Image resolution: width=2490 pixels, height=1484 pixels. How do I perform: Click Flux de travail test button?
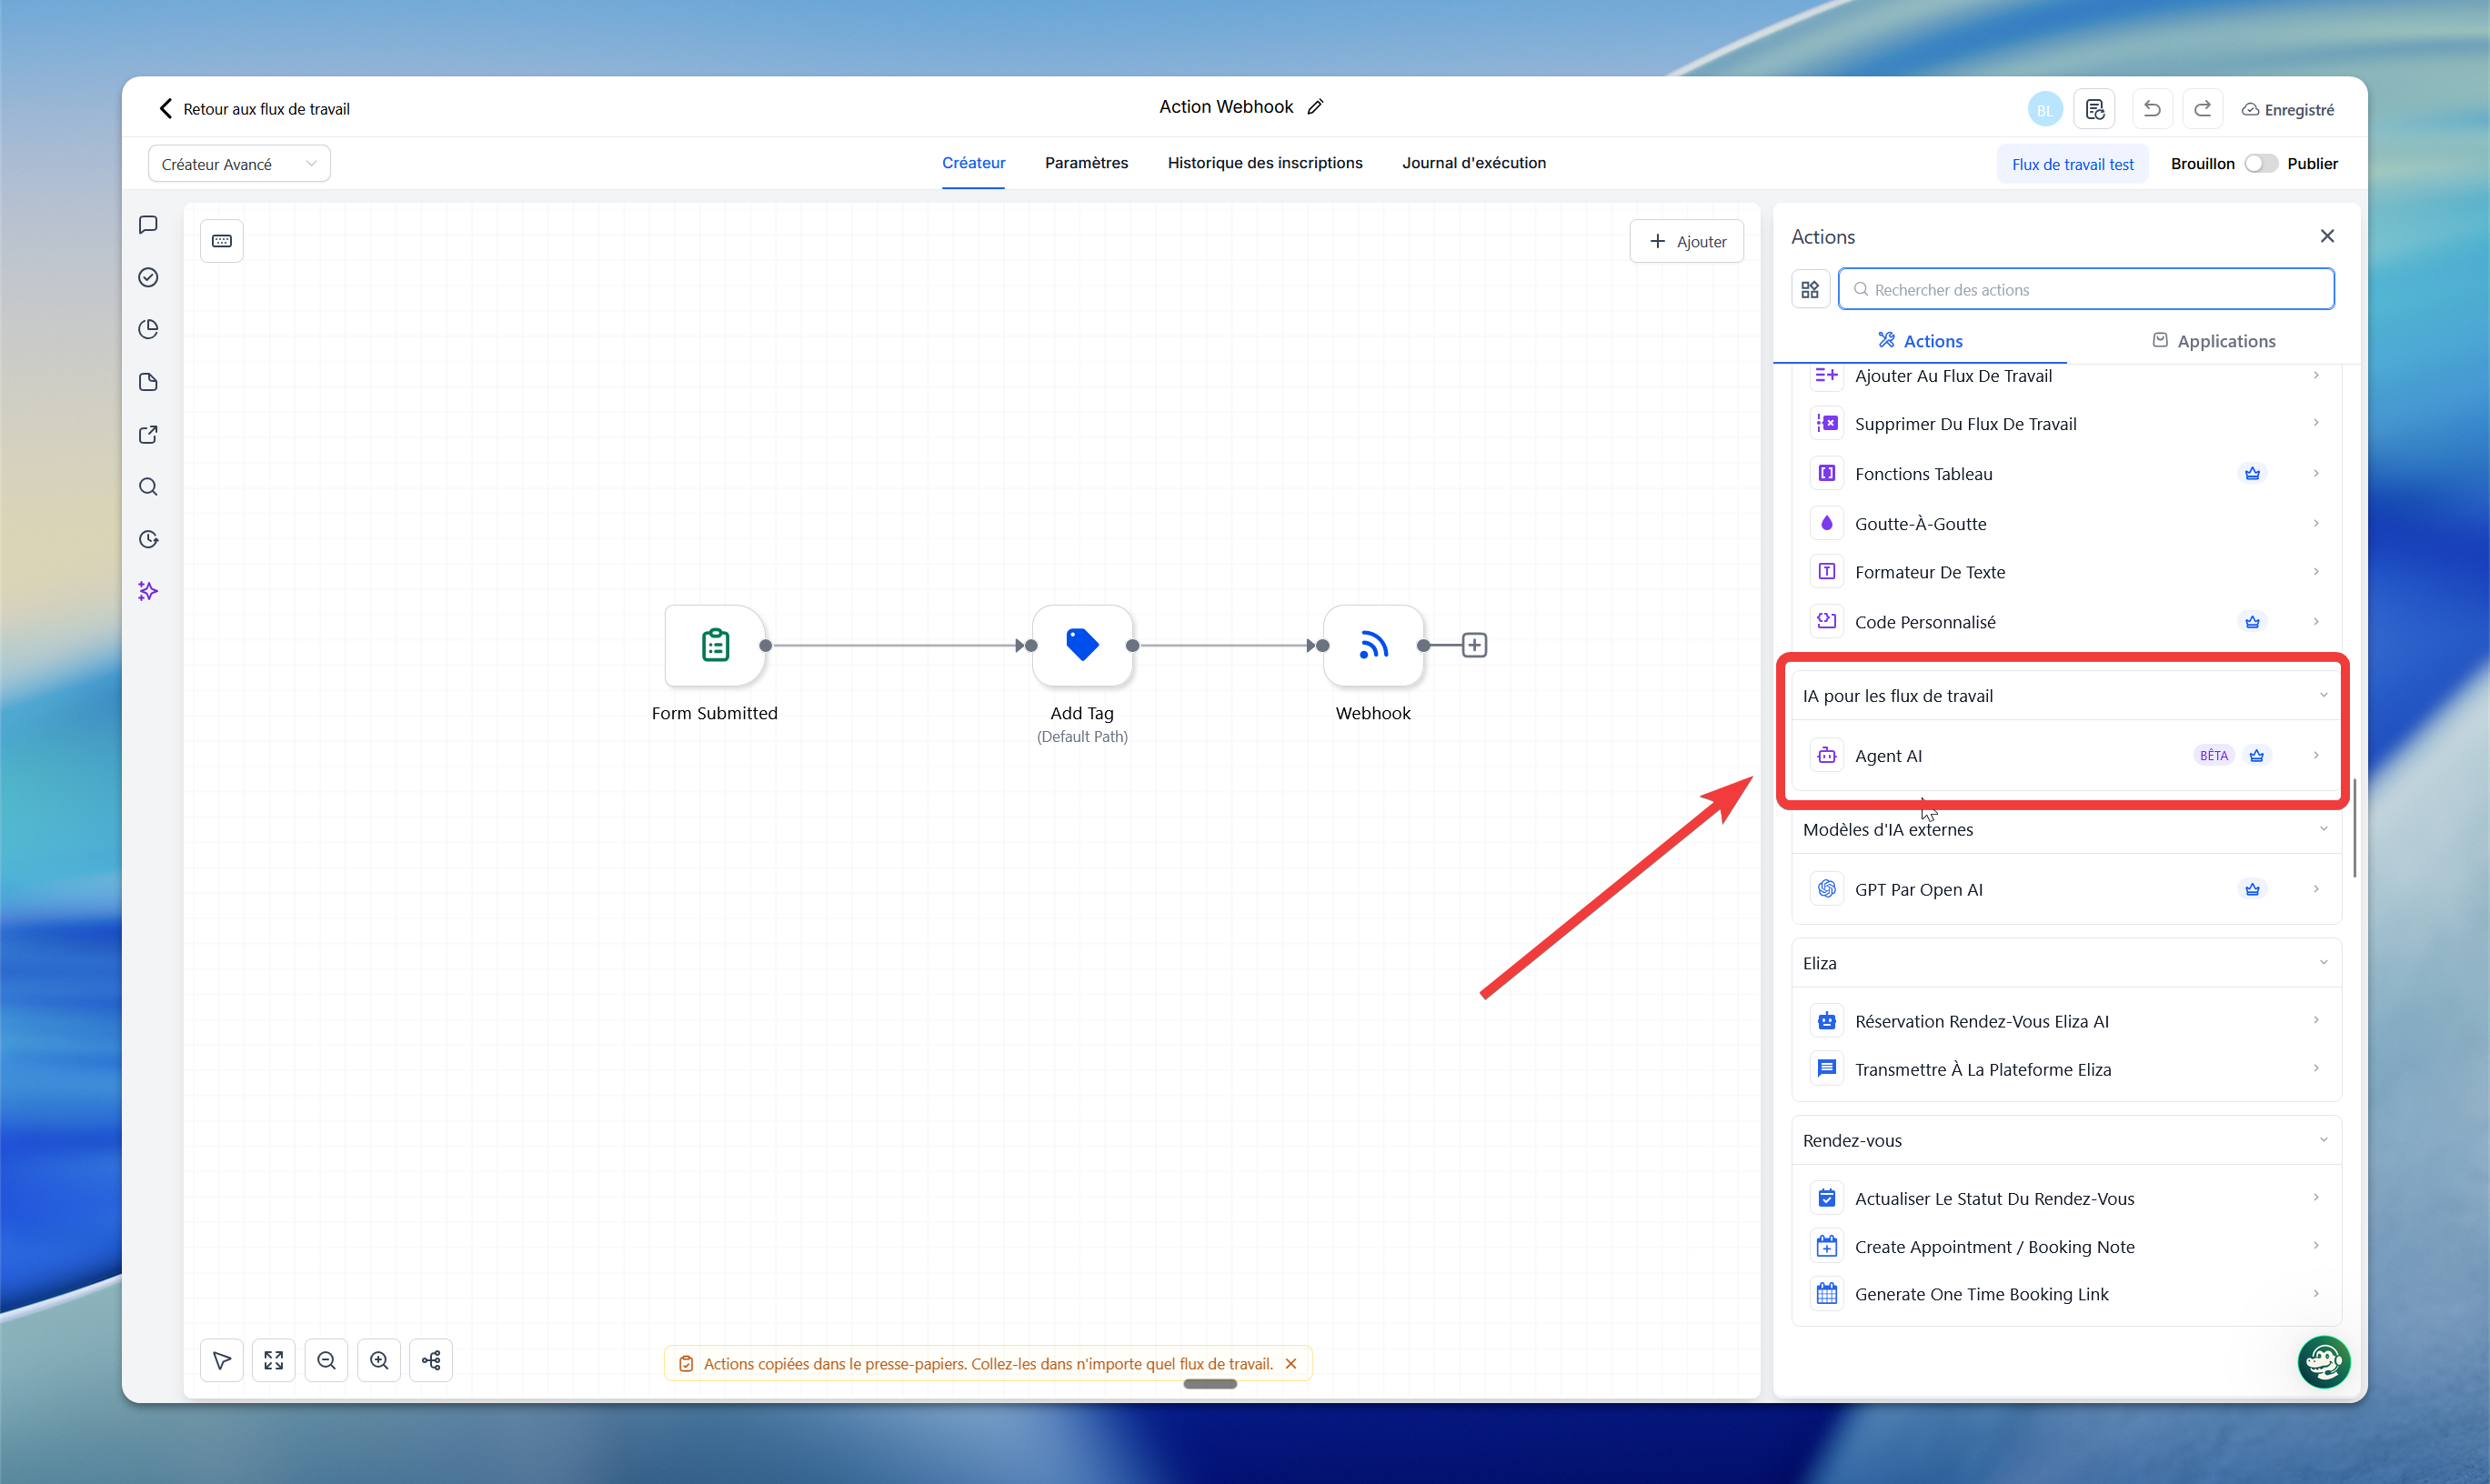[x=2073, y=164]
